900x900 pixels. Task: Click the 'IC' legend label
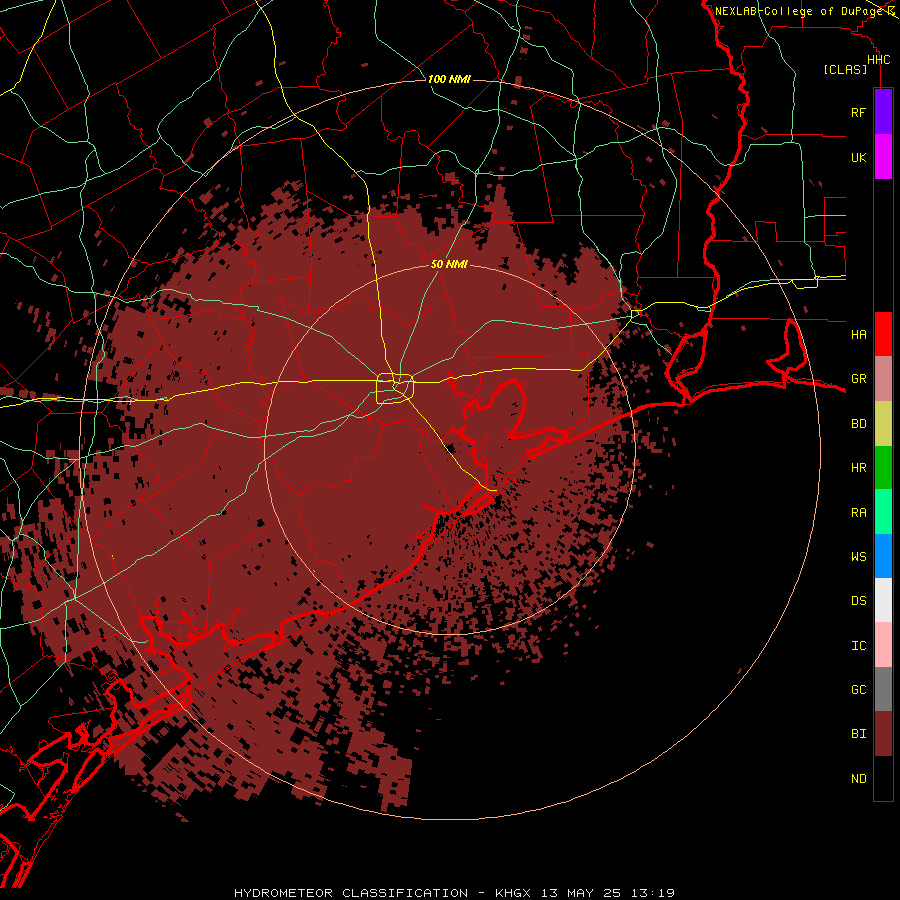[x=858, y=646]
